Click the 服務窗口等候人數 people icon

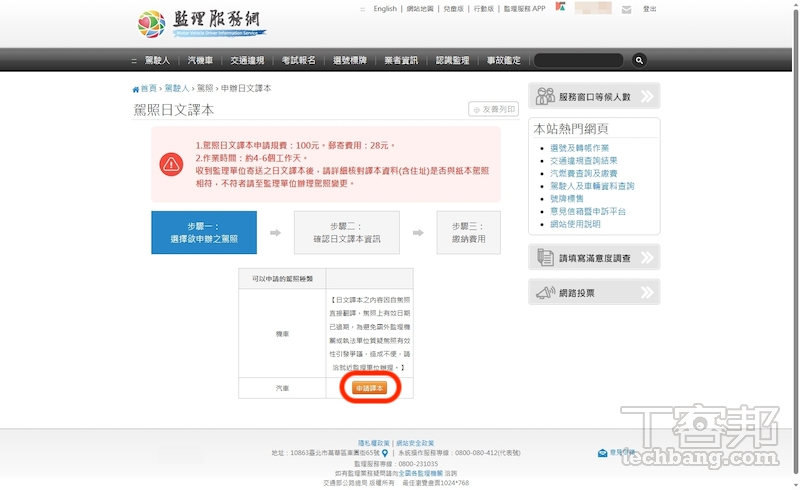[x=544, y=96]
